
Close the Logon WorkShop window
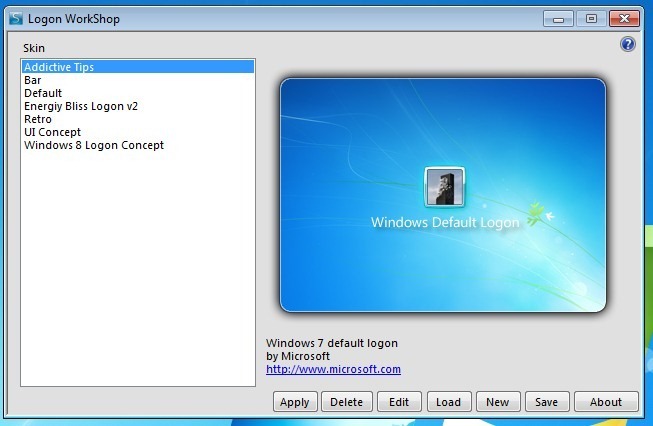point(624,19)
